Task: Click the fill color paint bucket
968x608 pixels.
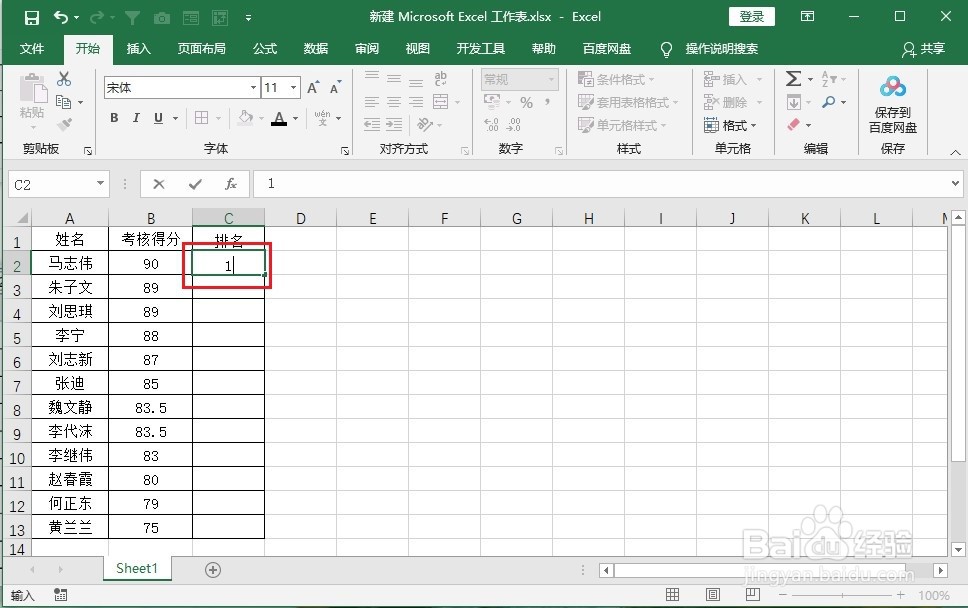Action: (x=246, y=117)
